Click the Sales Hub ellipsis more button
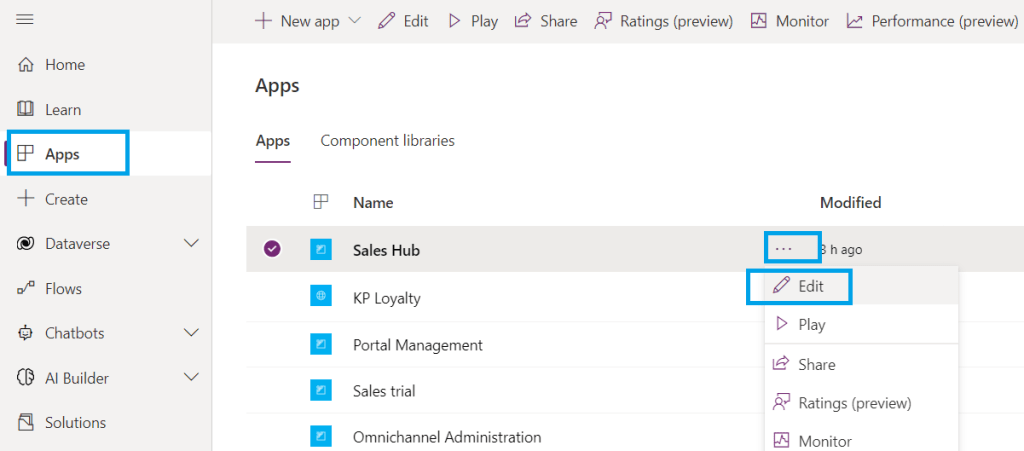 point(784,249)
